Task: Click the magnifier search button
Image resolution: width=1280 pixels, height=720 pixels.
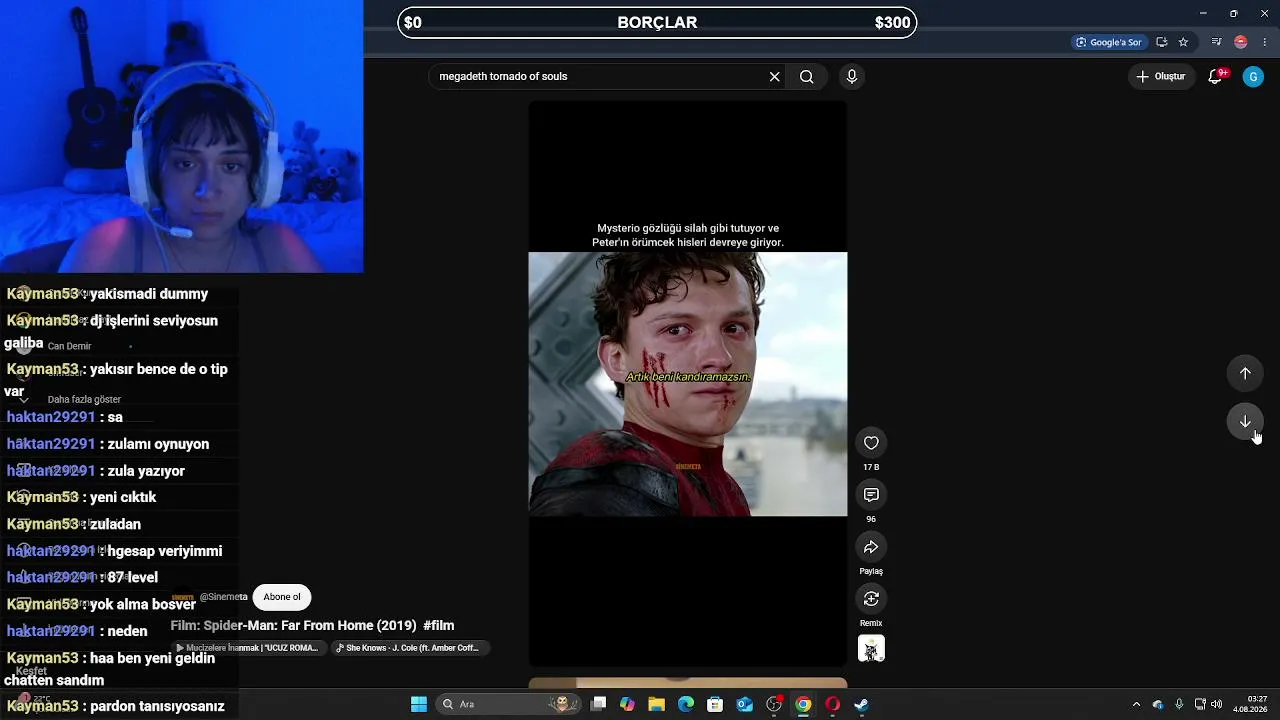Action: [807, 77]
